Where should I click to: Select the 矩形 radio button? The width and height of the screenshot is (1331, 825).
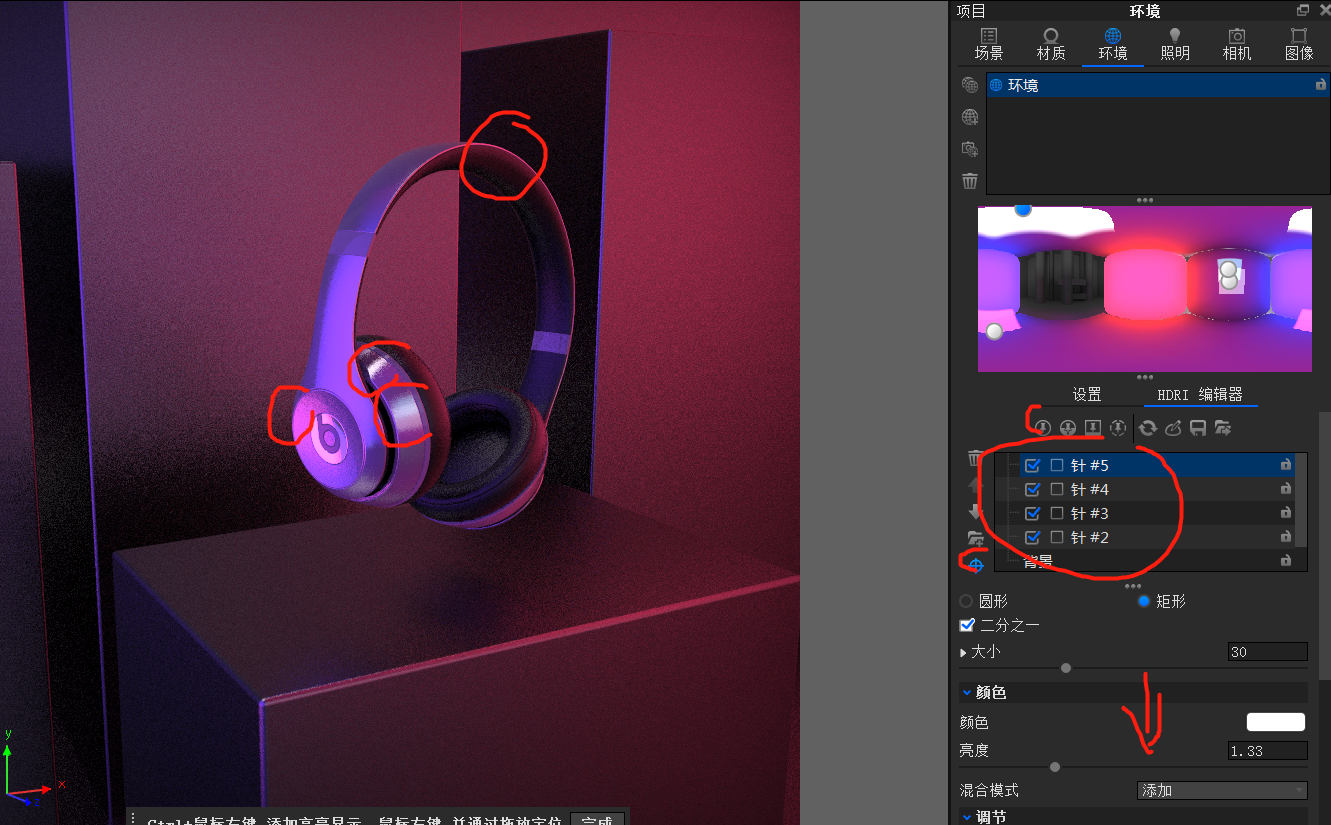(1144, 601)
